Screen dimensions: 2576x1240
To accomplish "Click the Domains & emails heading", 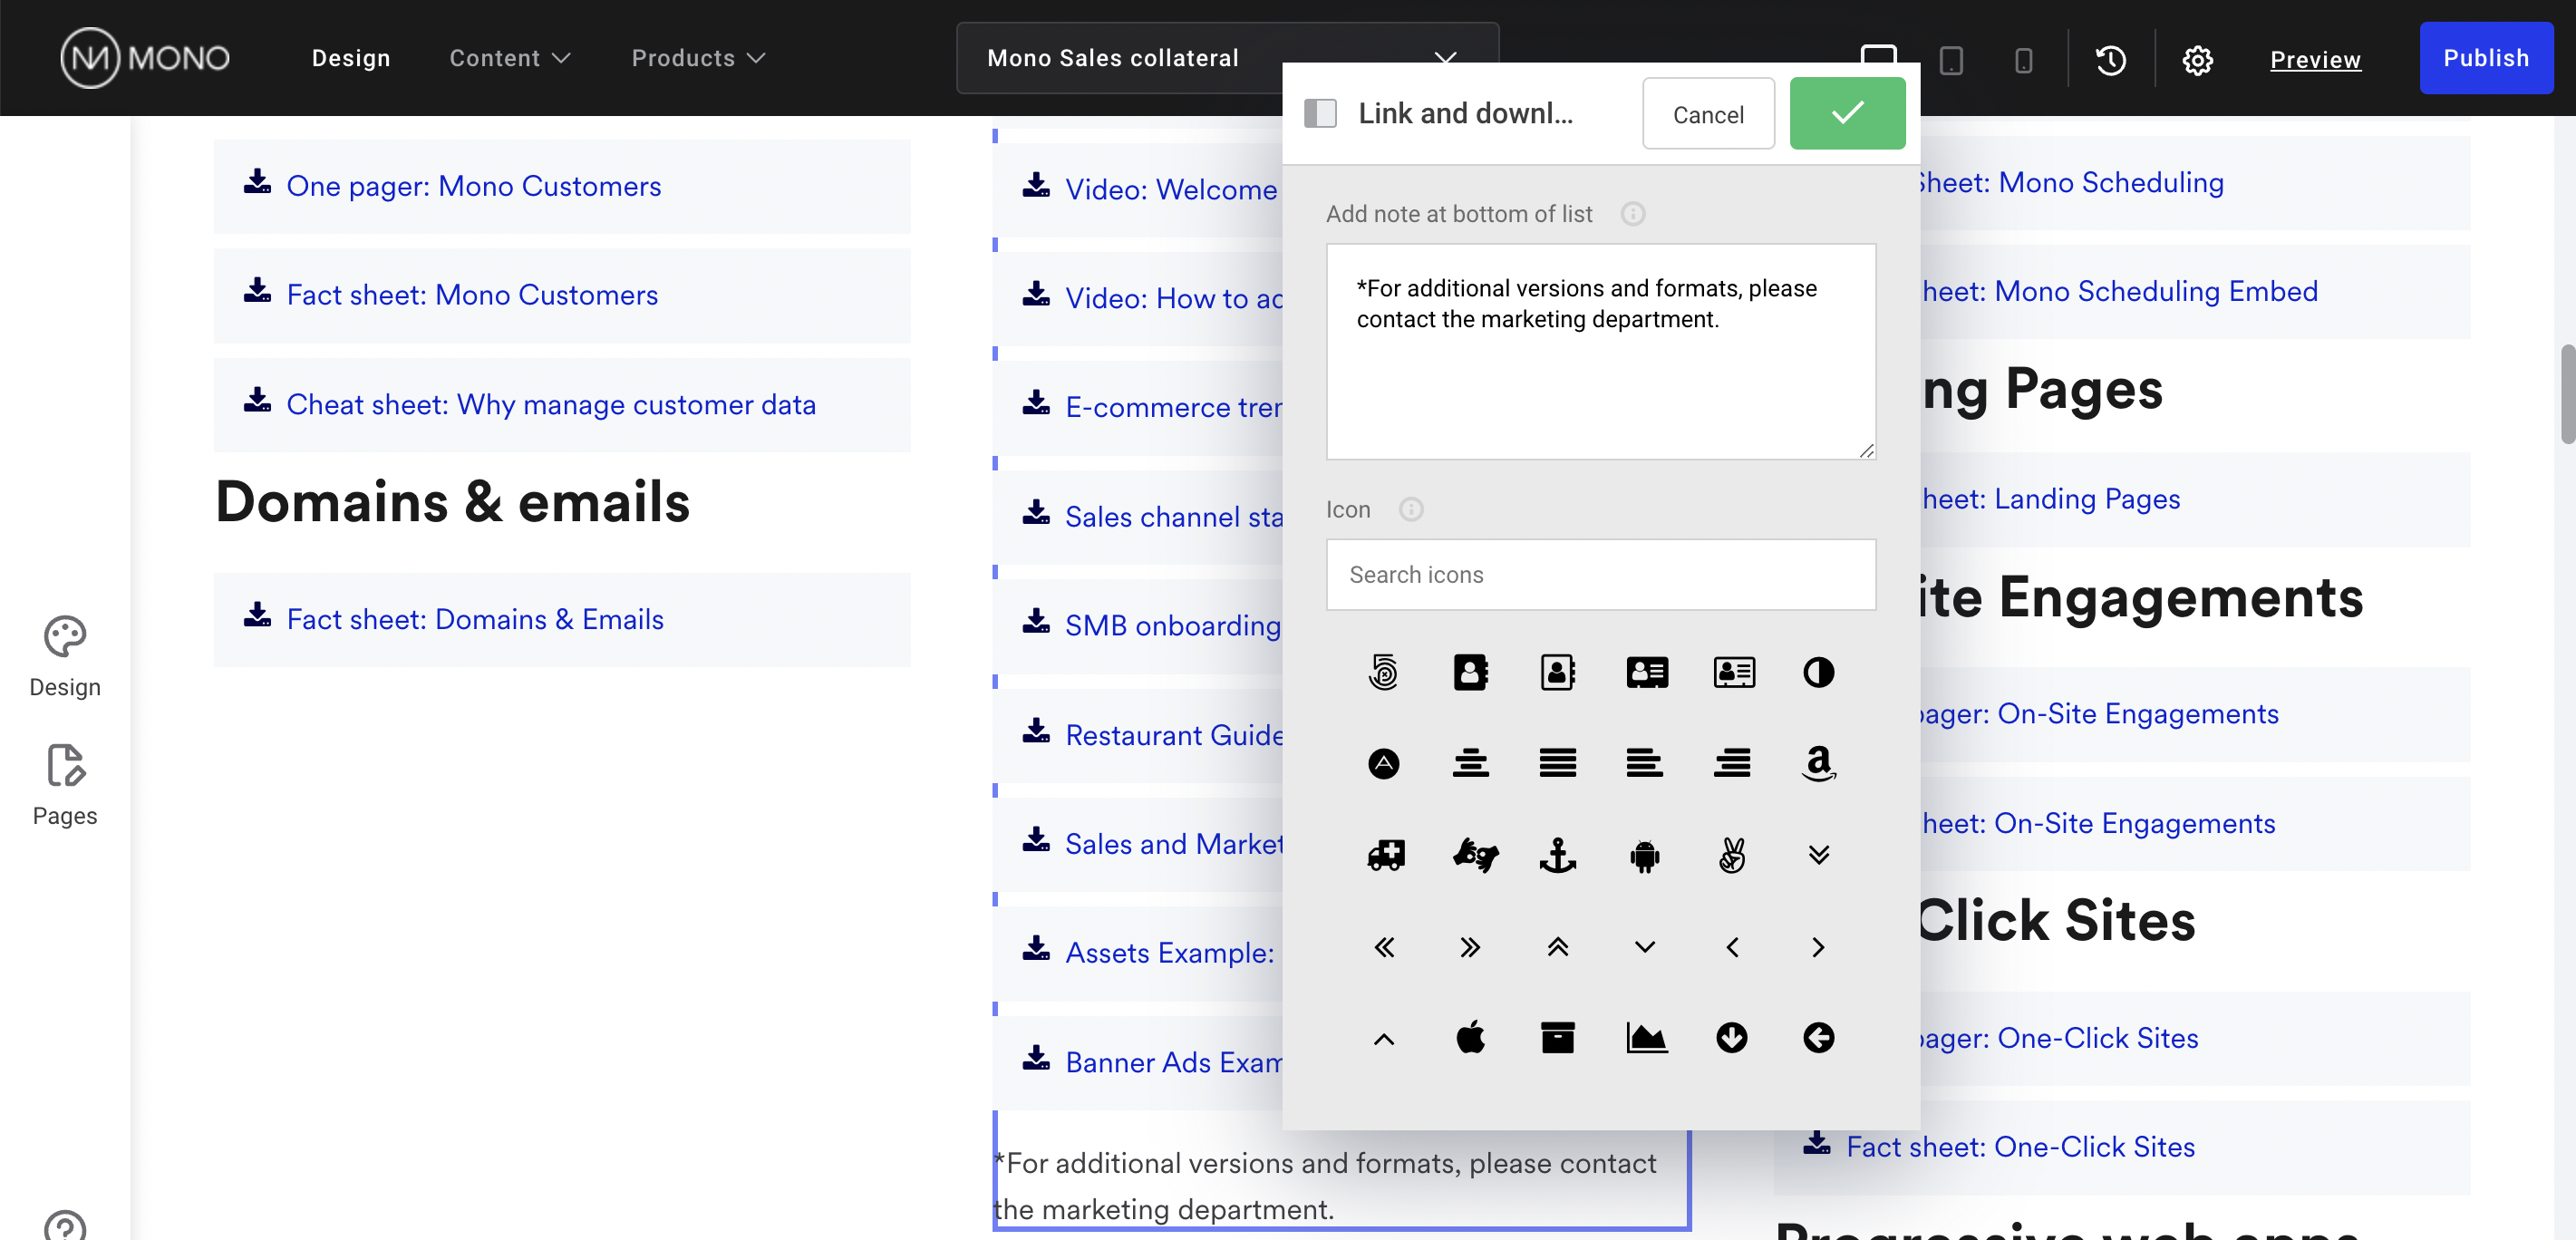I will [452, 501].
